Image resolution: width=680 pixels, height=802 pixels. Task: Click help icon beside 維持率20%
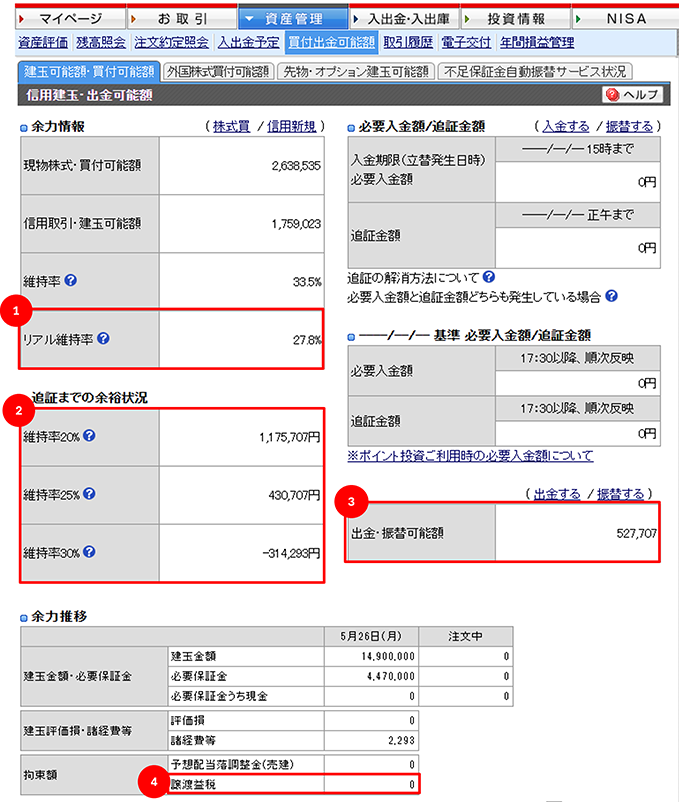pos(89,436)
